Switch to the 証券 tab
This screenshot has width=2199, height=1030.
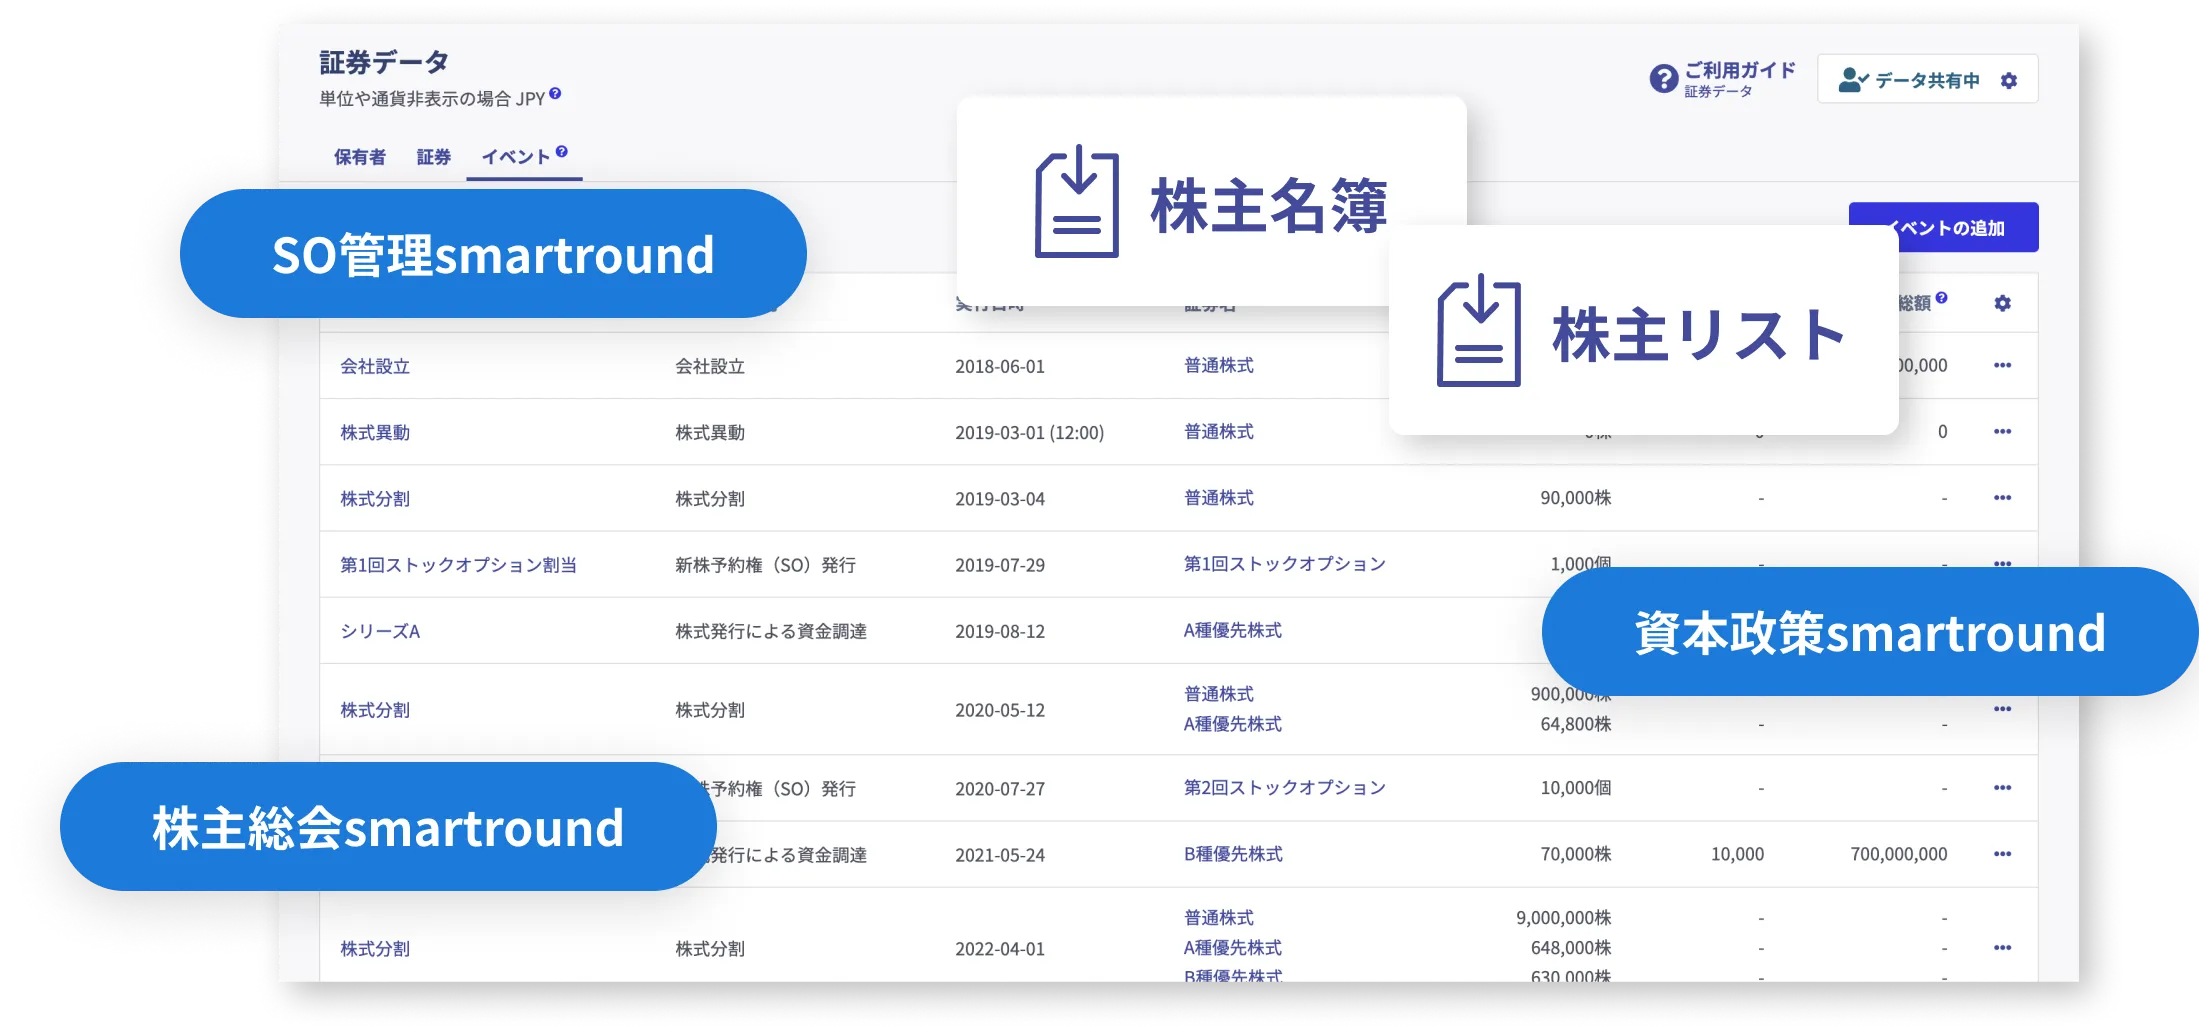[434, 157]
